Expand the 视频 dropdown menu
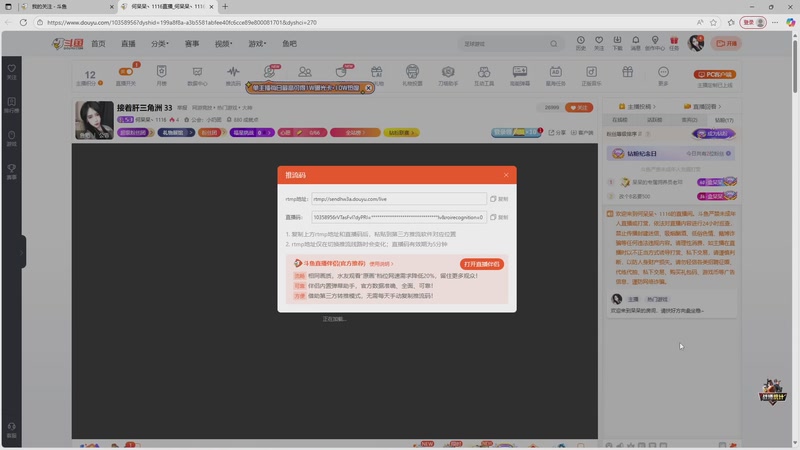The height and width of the screenshot is (450, 800). [x=223, y=44]
